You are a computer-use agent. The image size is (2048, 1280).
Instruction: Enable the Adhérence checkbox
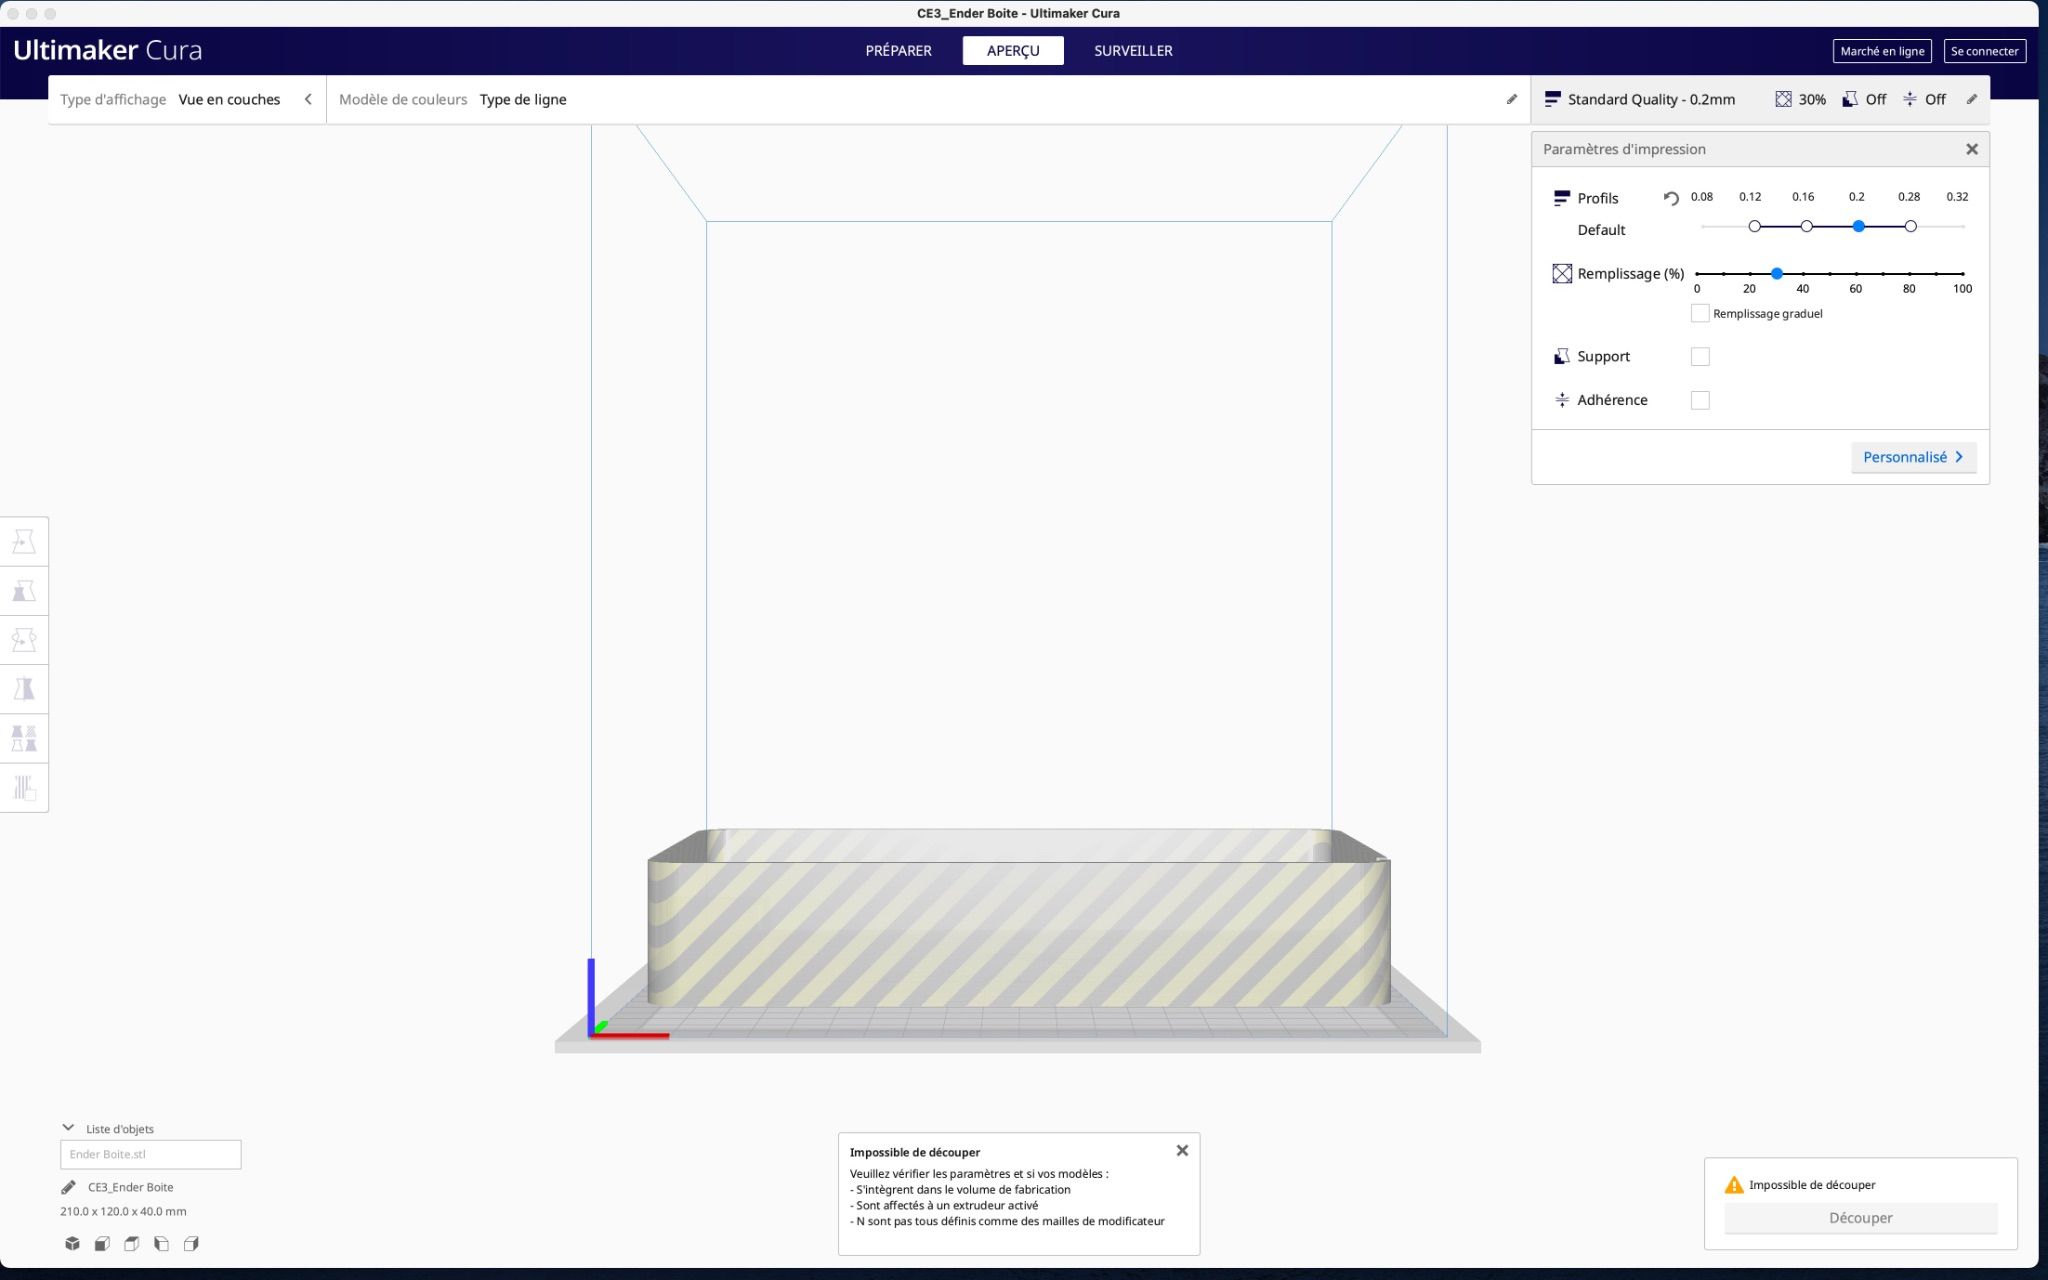[1700, 400]
